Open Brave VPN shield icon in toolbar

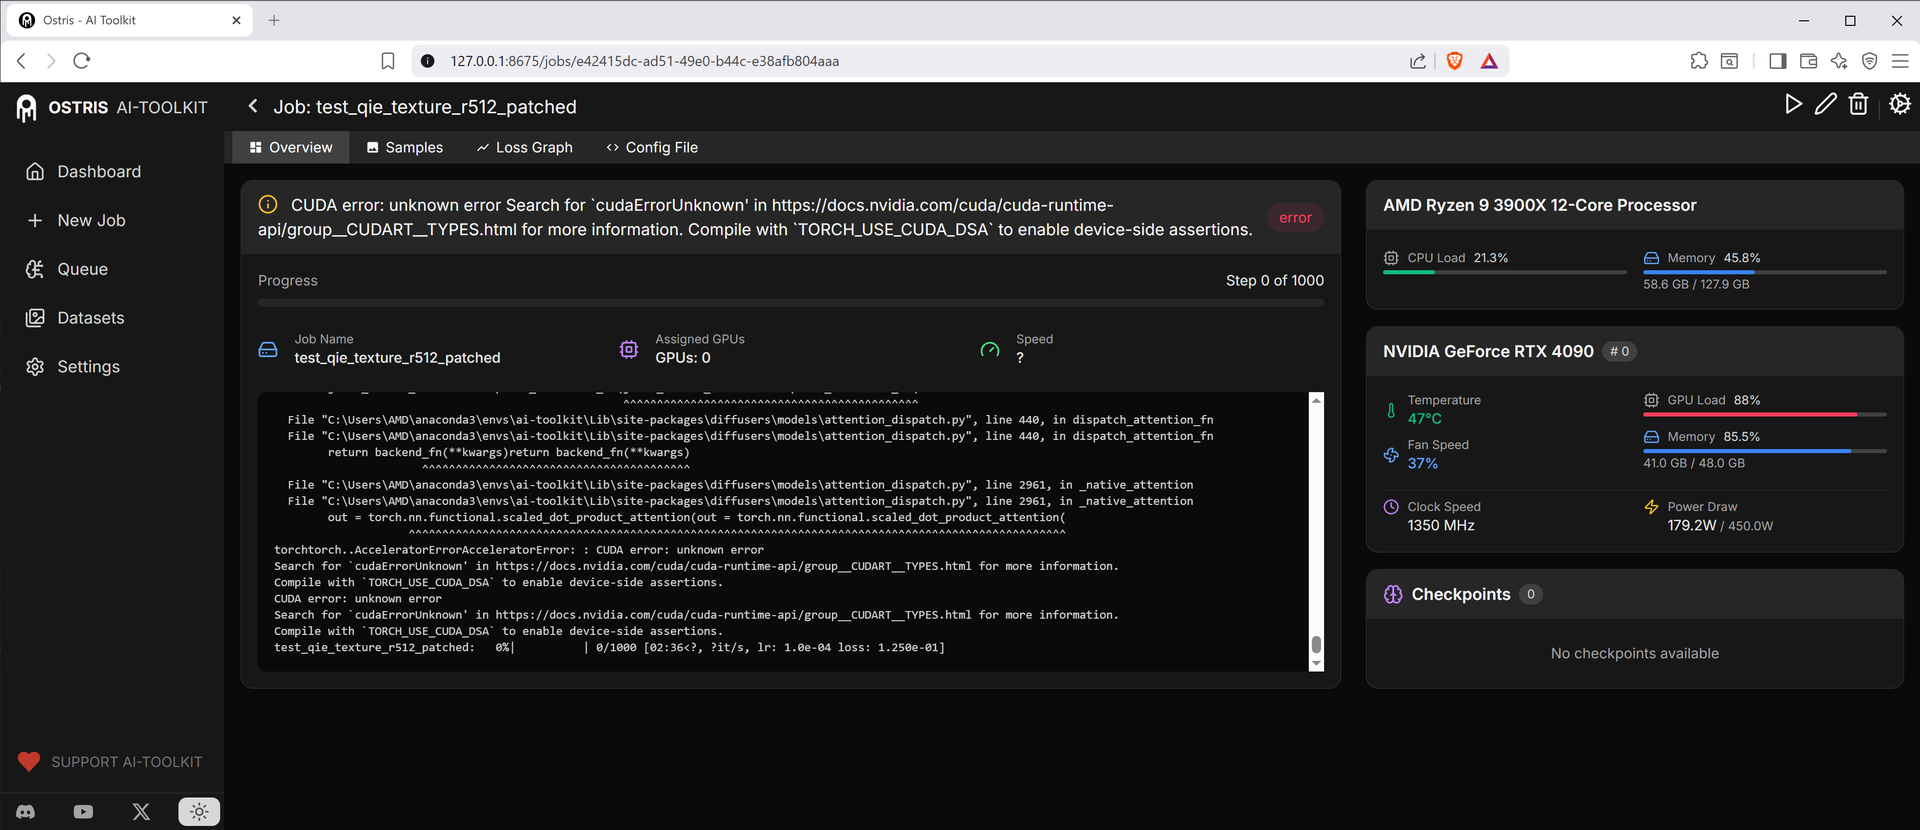coord(1870,61)
